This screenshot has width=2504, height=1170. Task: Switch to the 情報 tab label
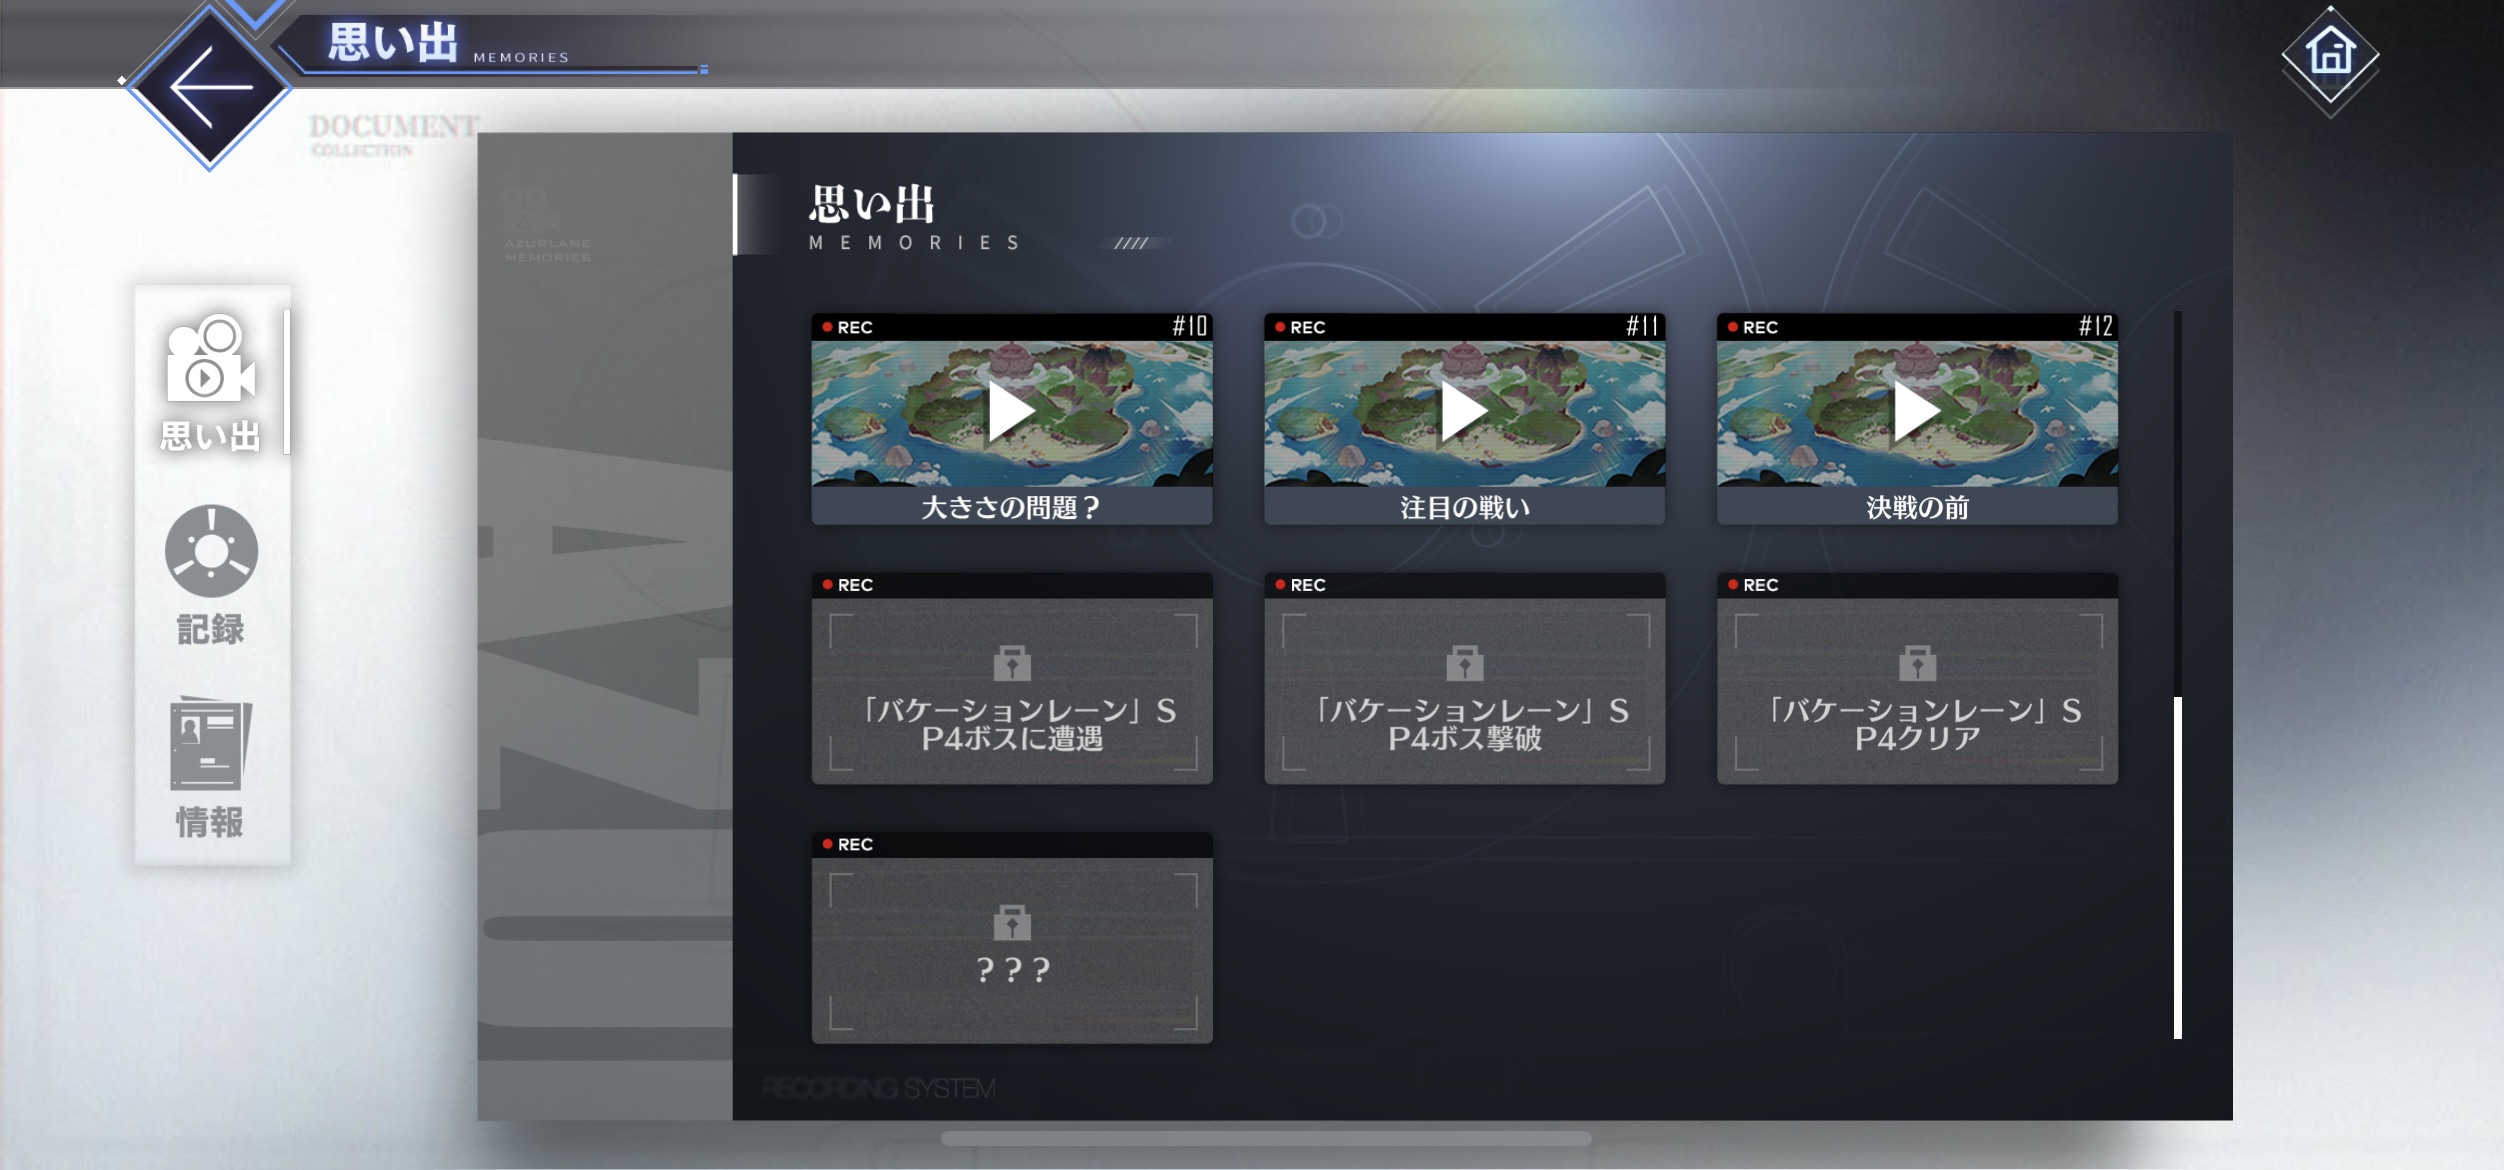click(x=211, y=822)
